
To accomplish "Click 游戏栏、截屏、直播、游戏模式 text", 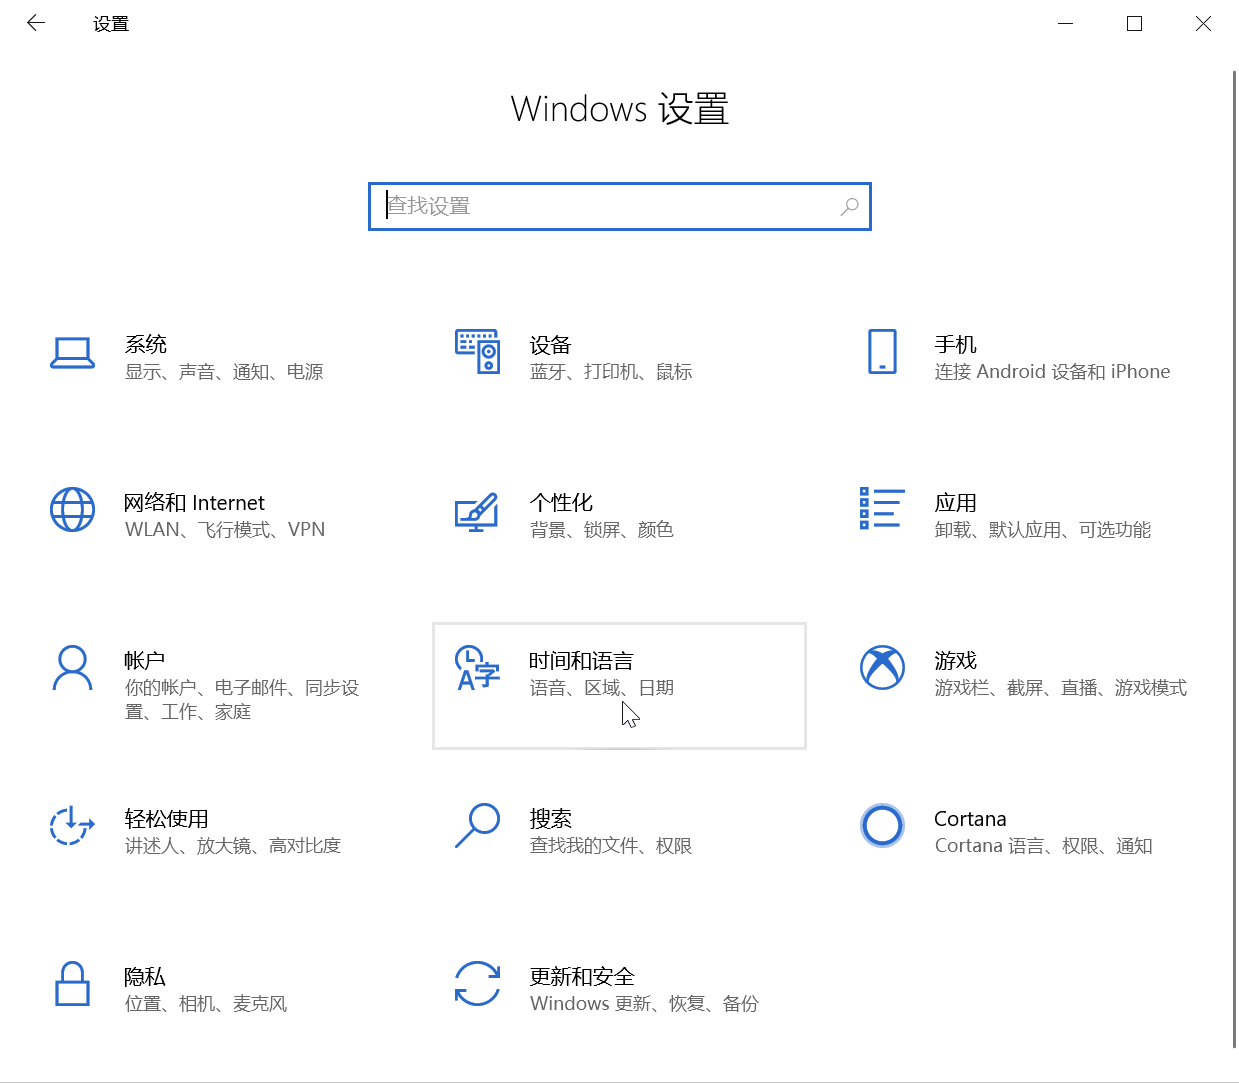I will point(1061,688).
